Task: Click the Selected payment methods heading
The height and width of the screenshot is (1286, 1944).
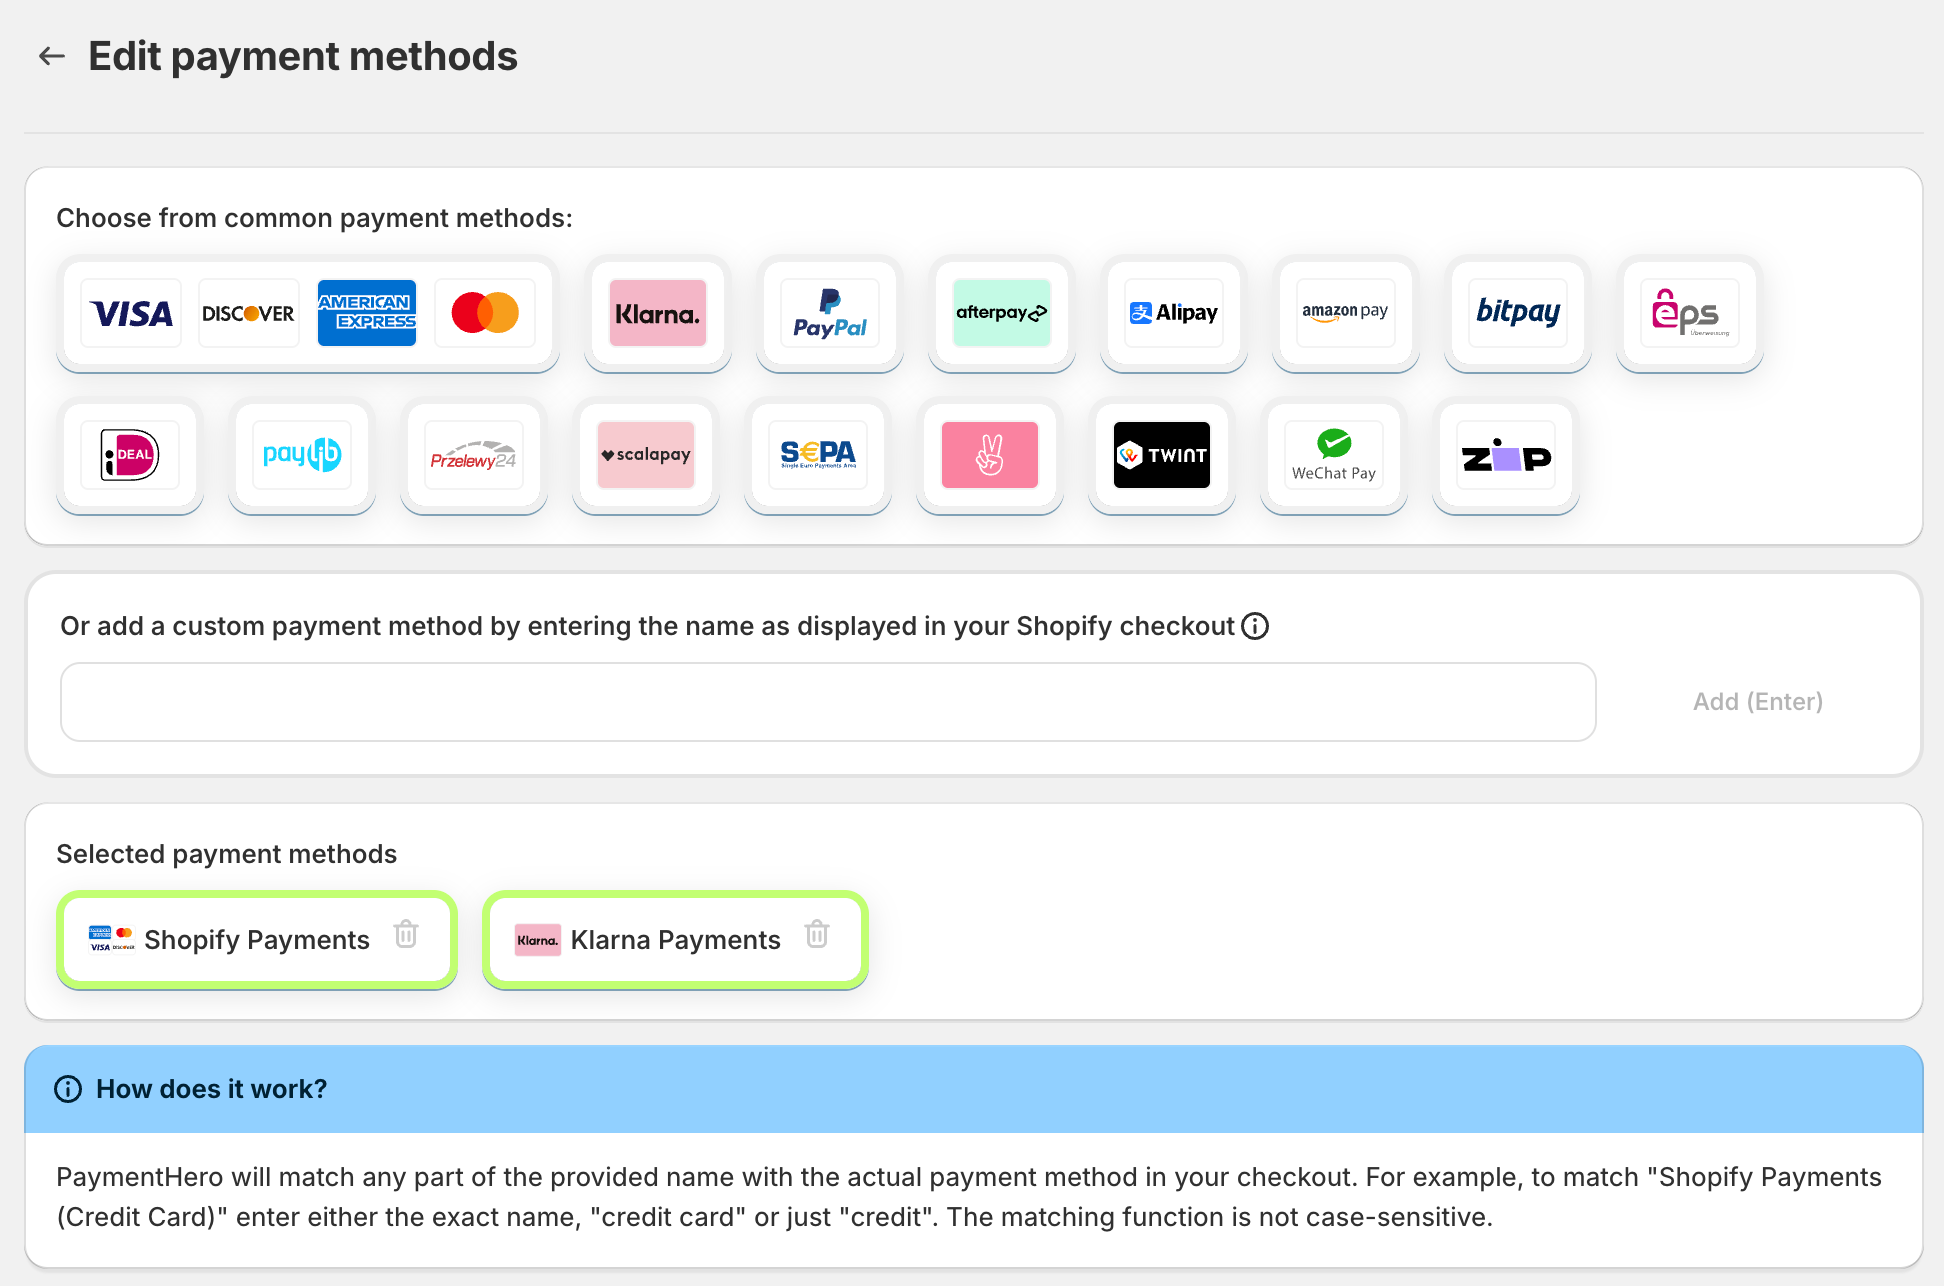Action: pos(227,854)
